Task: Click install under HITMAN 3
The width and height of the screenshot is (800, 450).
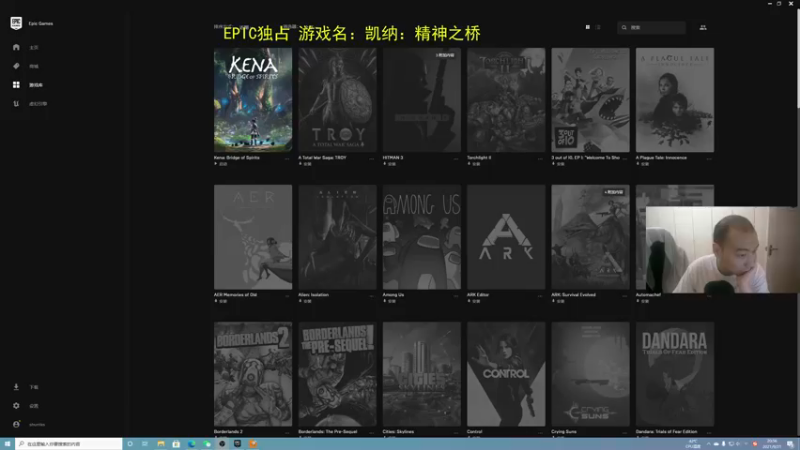Action: pos(390,164)
